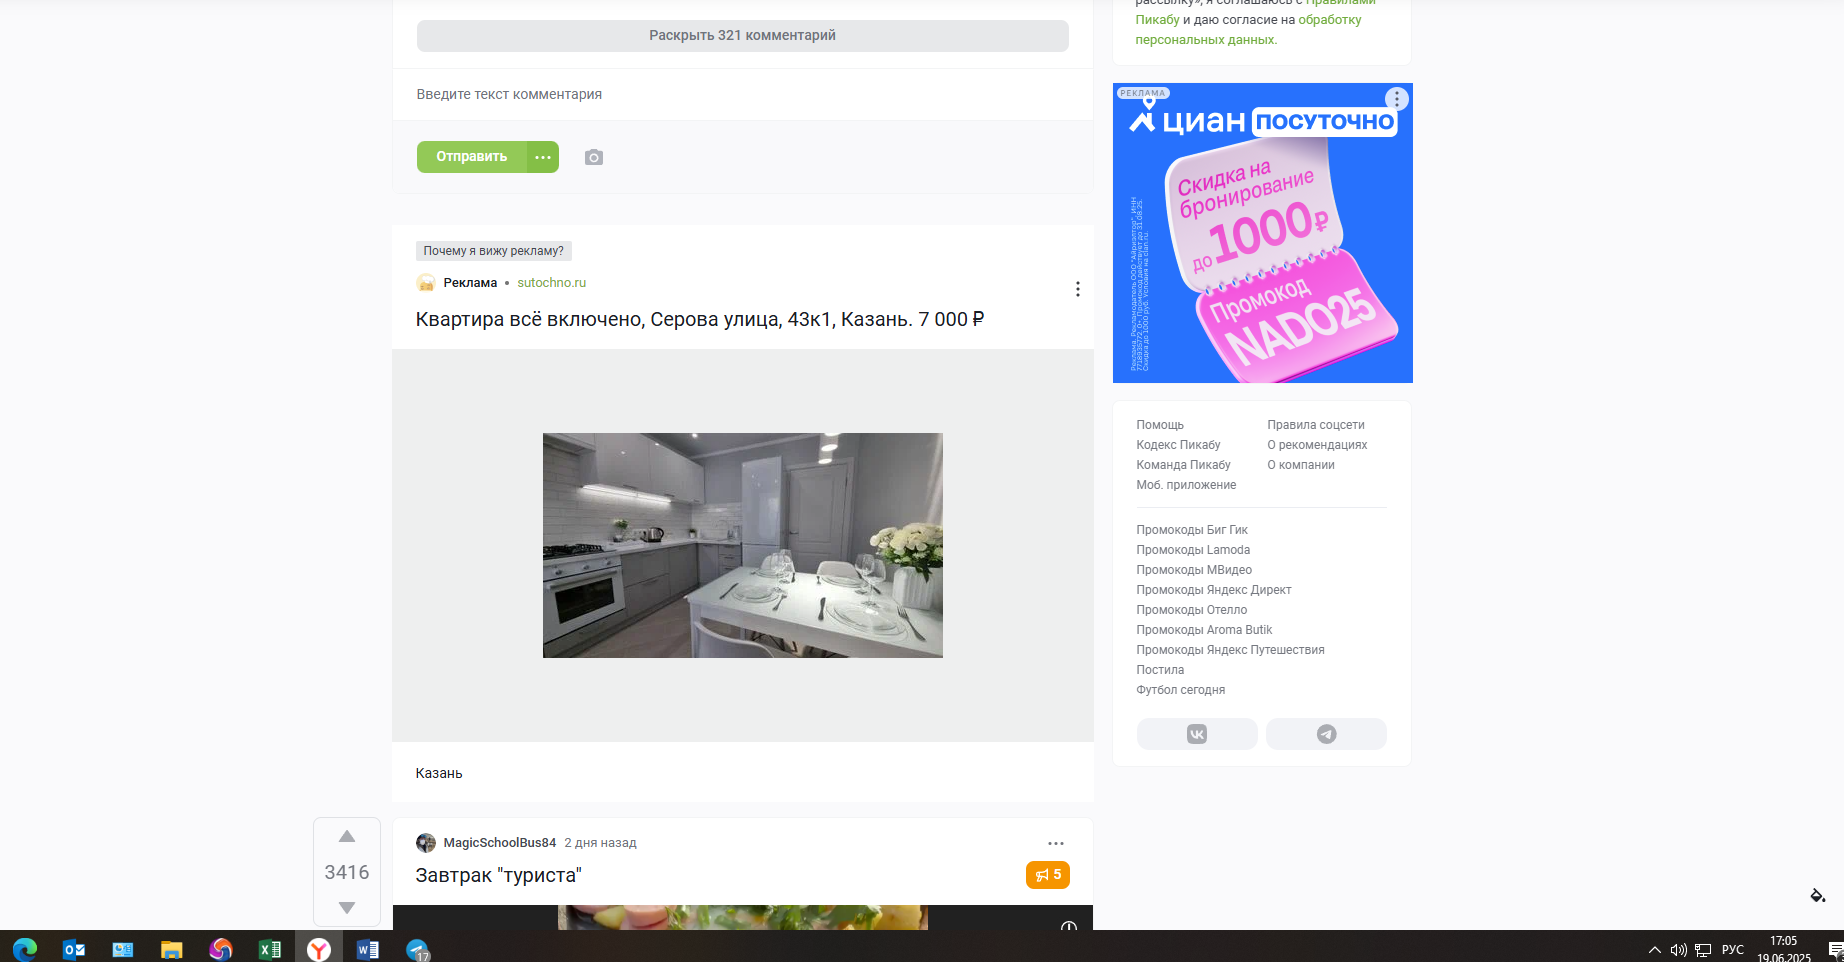Open Telegram from the taskbar
The width and height of the screenshot is (1844, 962).
tap(417, 949)
